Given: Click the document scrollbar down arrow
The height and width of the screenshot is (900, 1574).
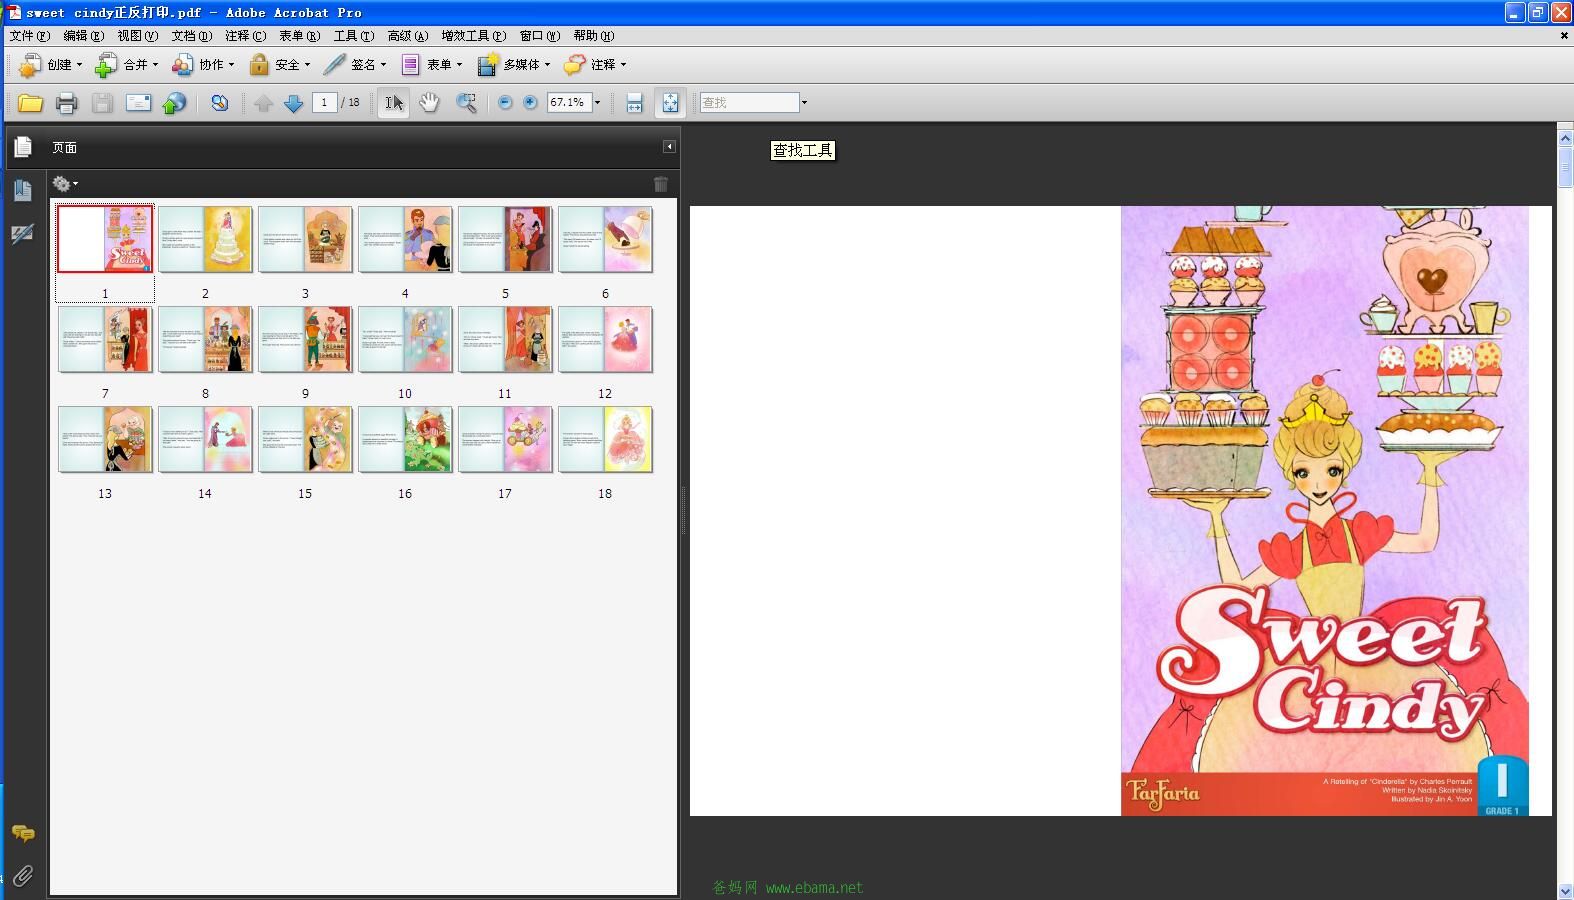Looking at the screenshot, I should coord(1565,890).
